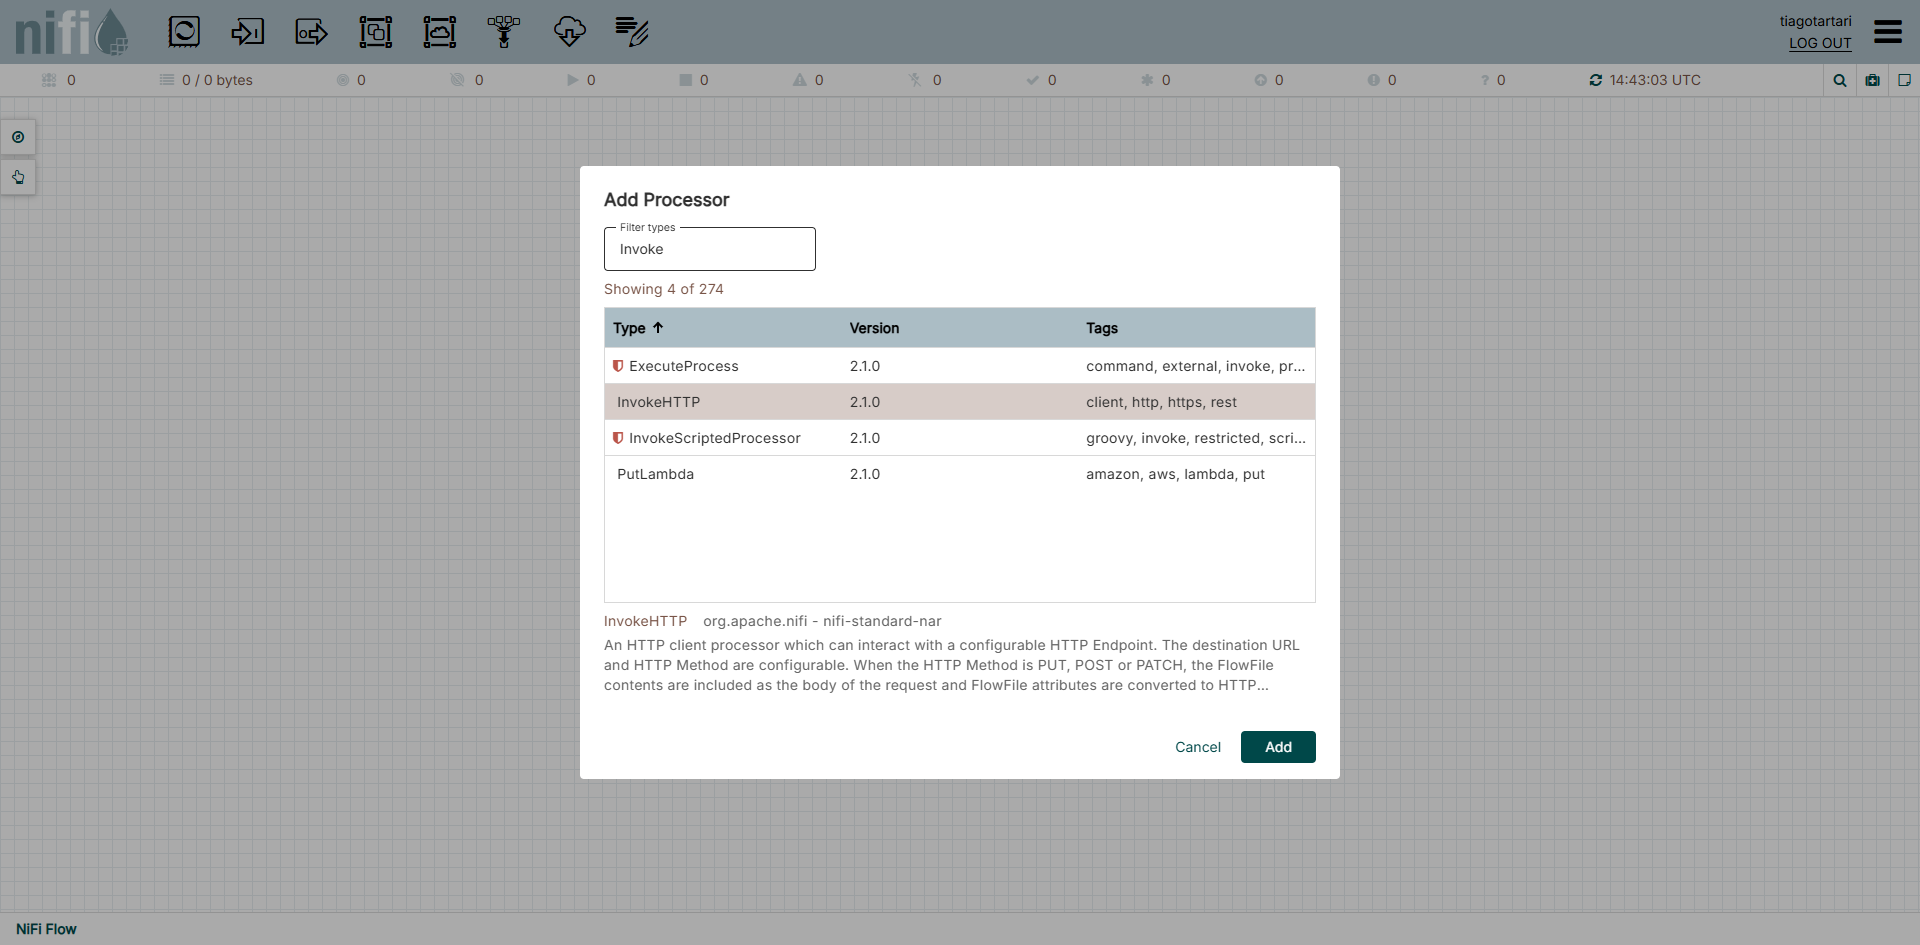1920x945 pixels.
Task: Open the global hamburger menu
Action: 1888,32
